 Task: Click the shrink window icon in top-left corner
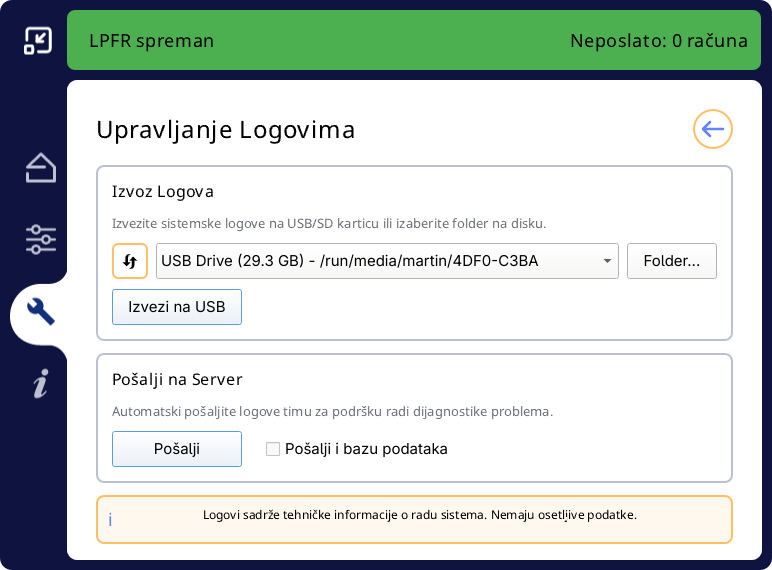click(38, 40)
